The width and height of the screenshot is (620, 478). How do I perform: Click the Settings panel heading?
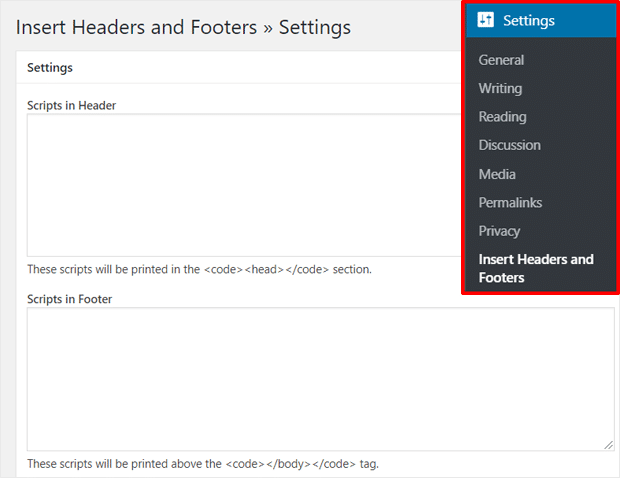pos(50,68)
